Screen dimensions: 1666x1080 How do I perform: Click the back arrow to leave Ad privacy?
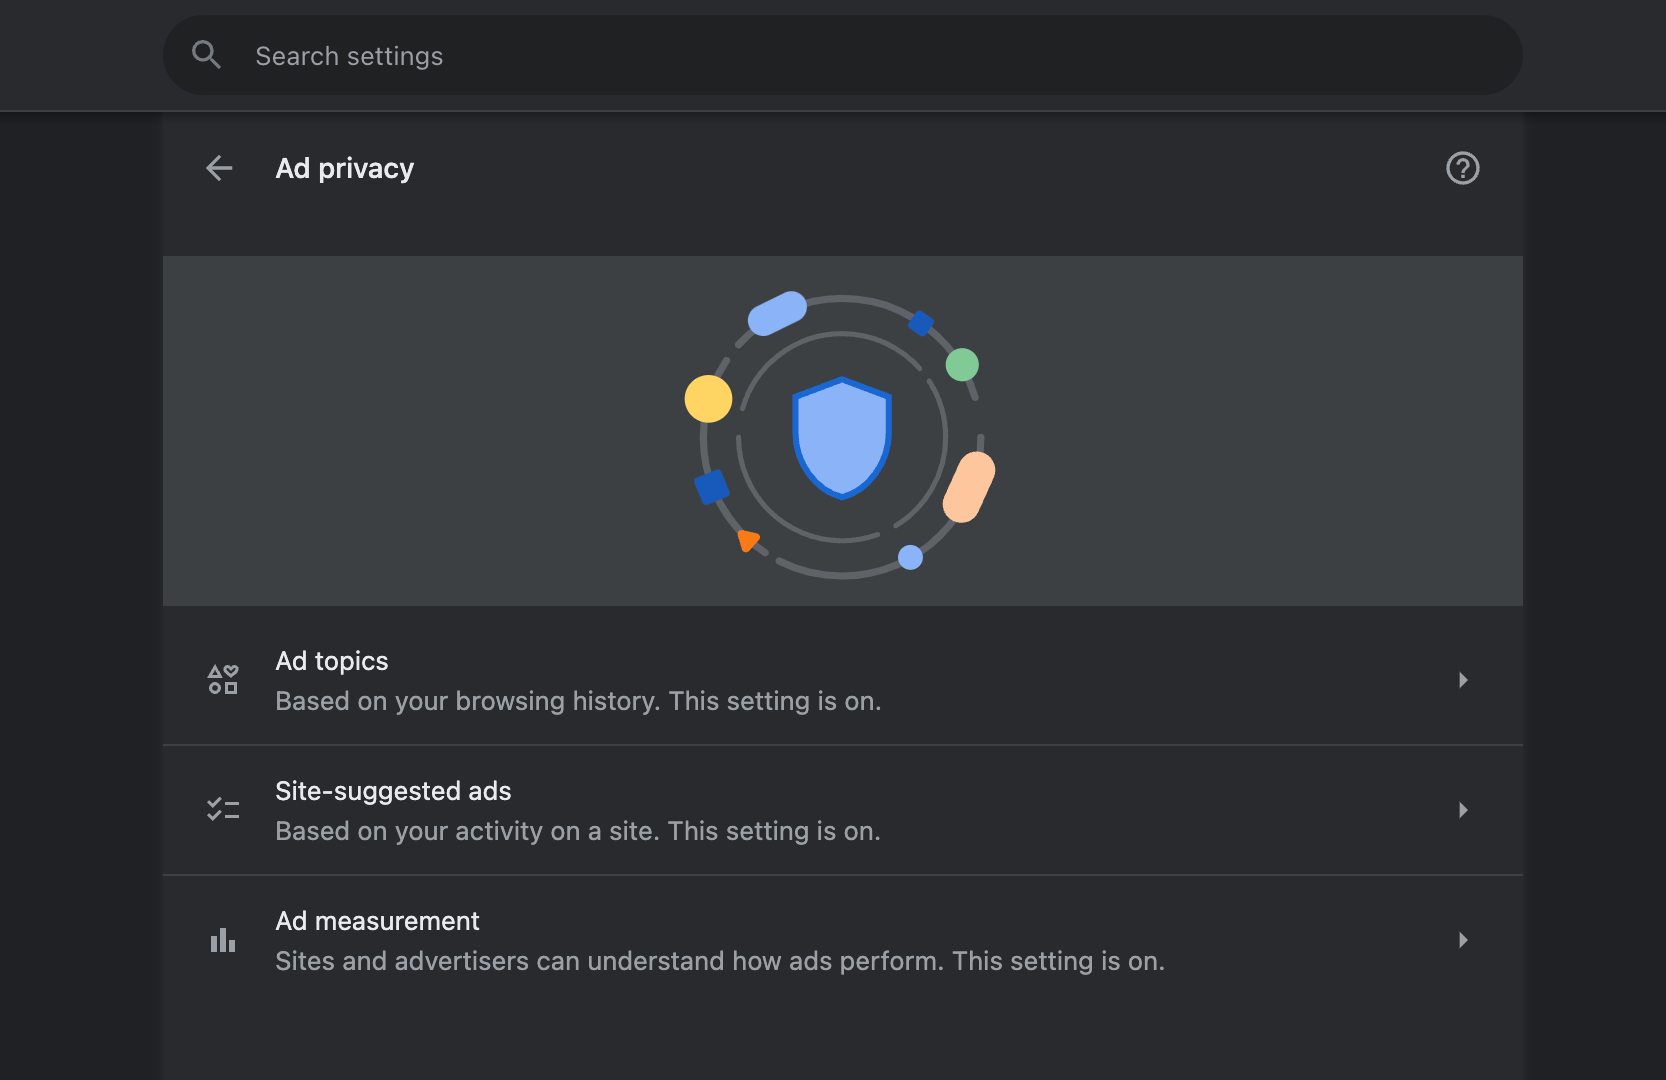pos(219,168)
